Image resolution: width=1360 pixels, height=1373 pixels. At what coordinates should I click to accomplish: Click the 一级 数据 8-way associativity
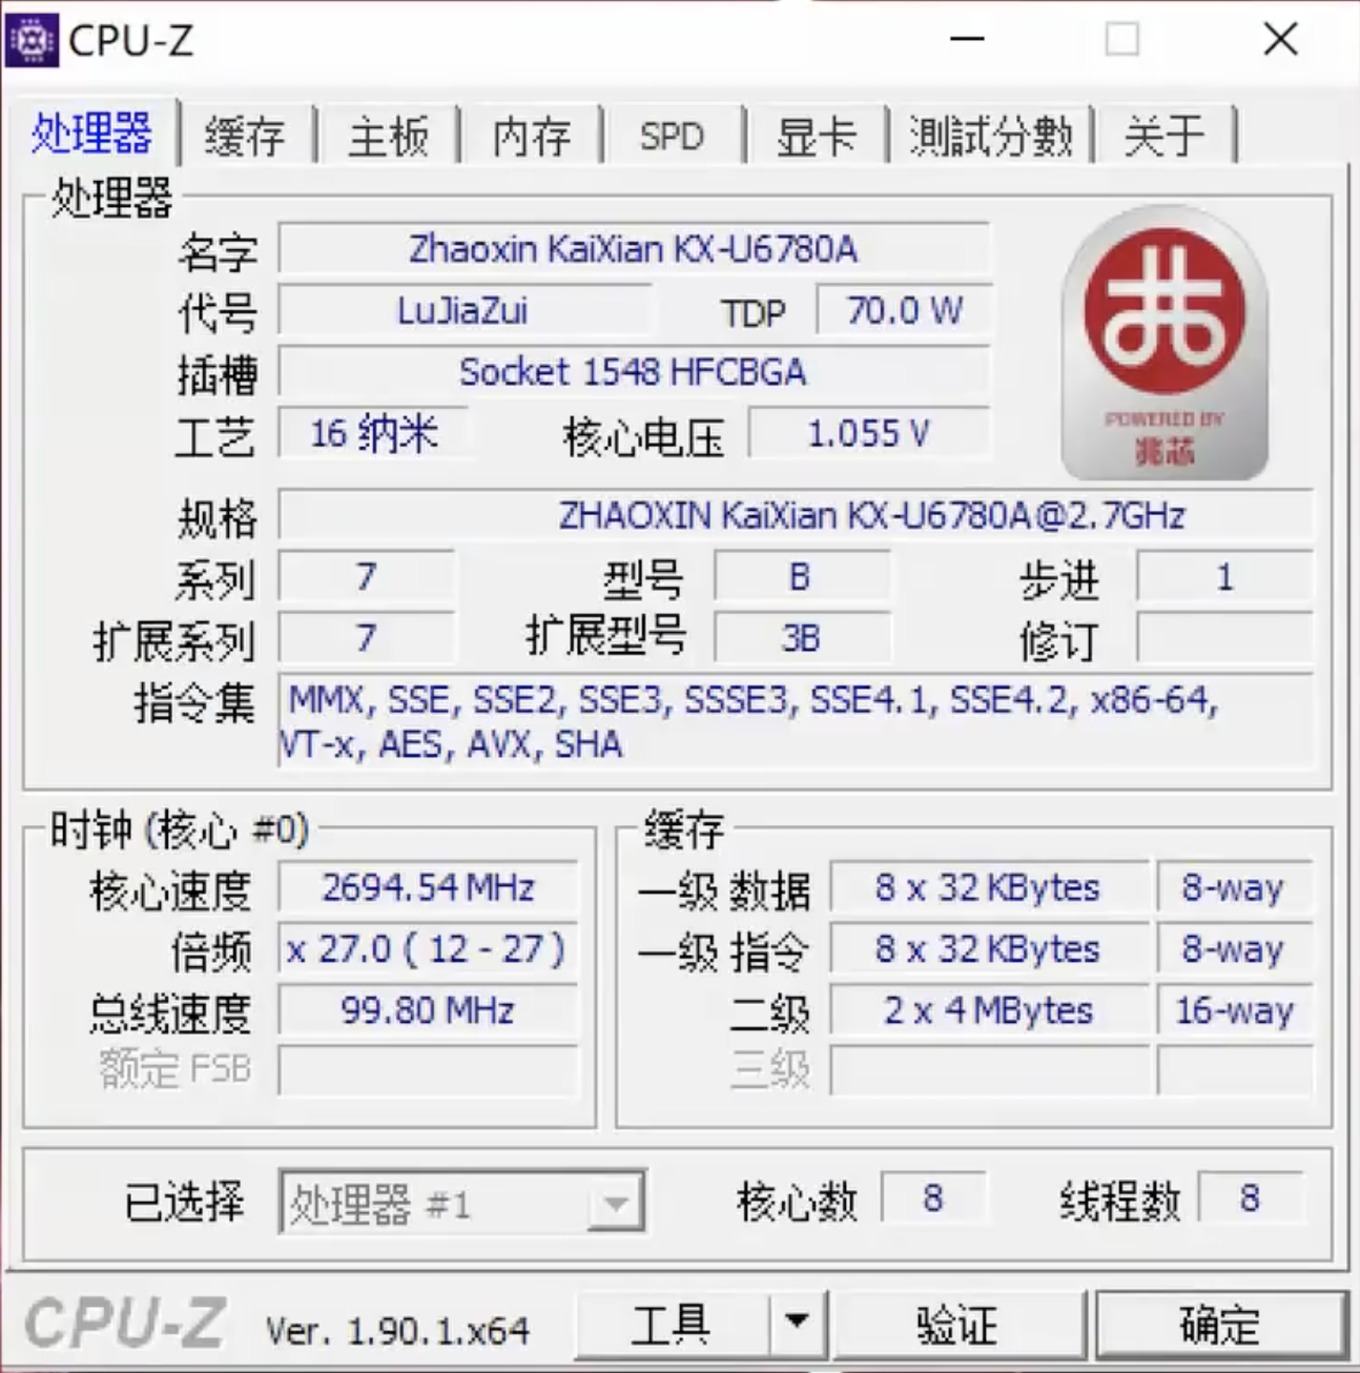[1234, 887]
